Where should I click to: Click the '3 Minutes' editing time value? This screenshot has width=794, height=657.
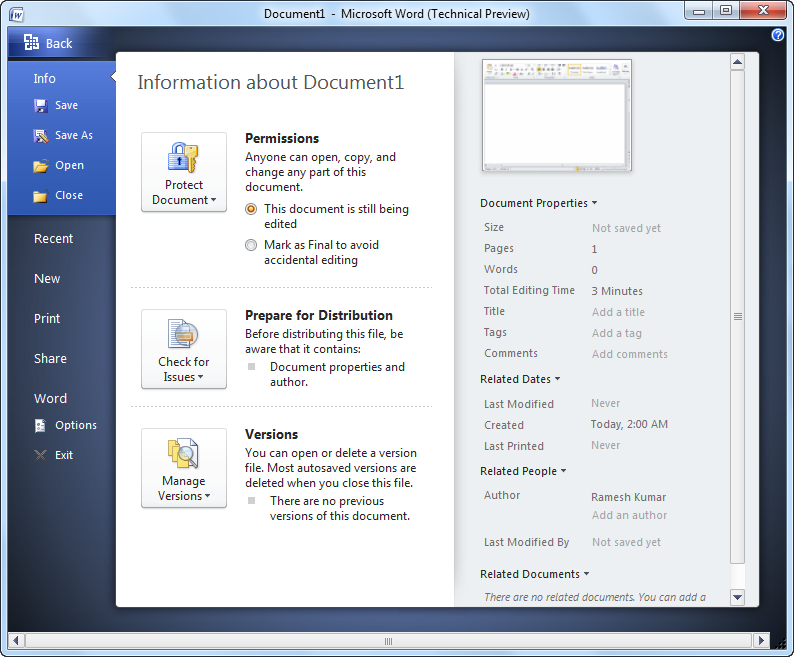(617, 291)
